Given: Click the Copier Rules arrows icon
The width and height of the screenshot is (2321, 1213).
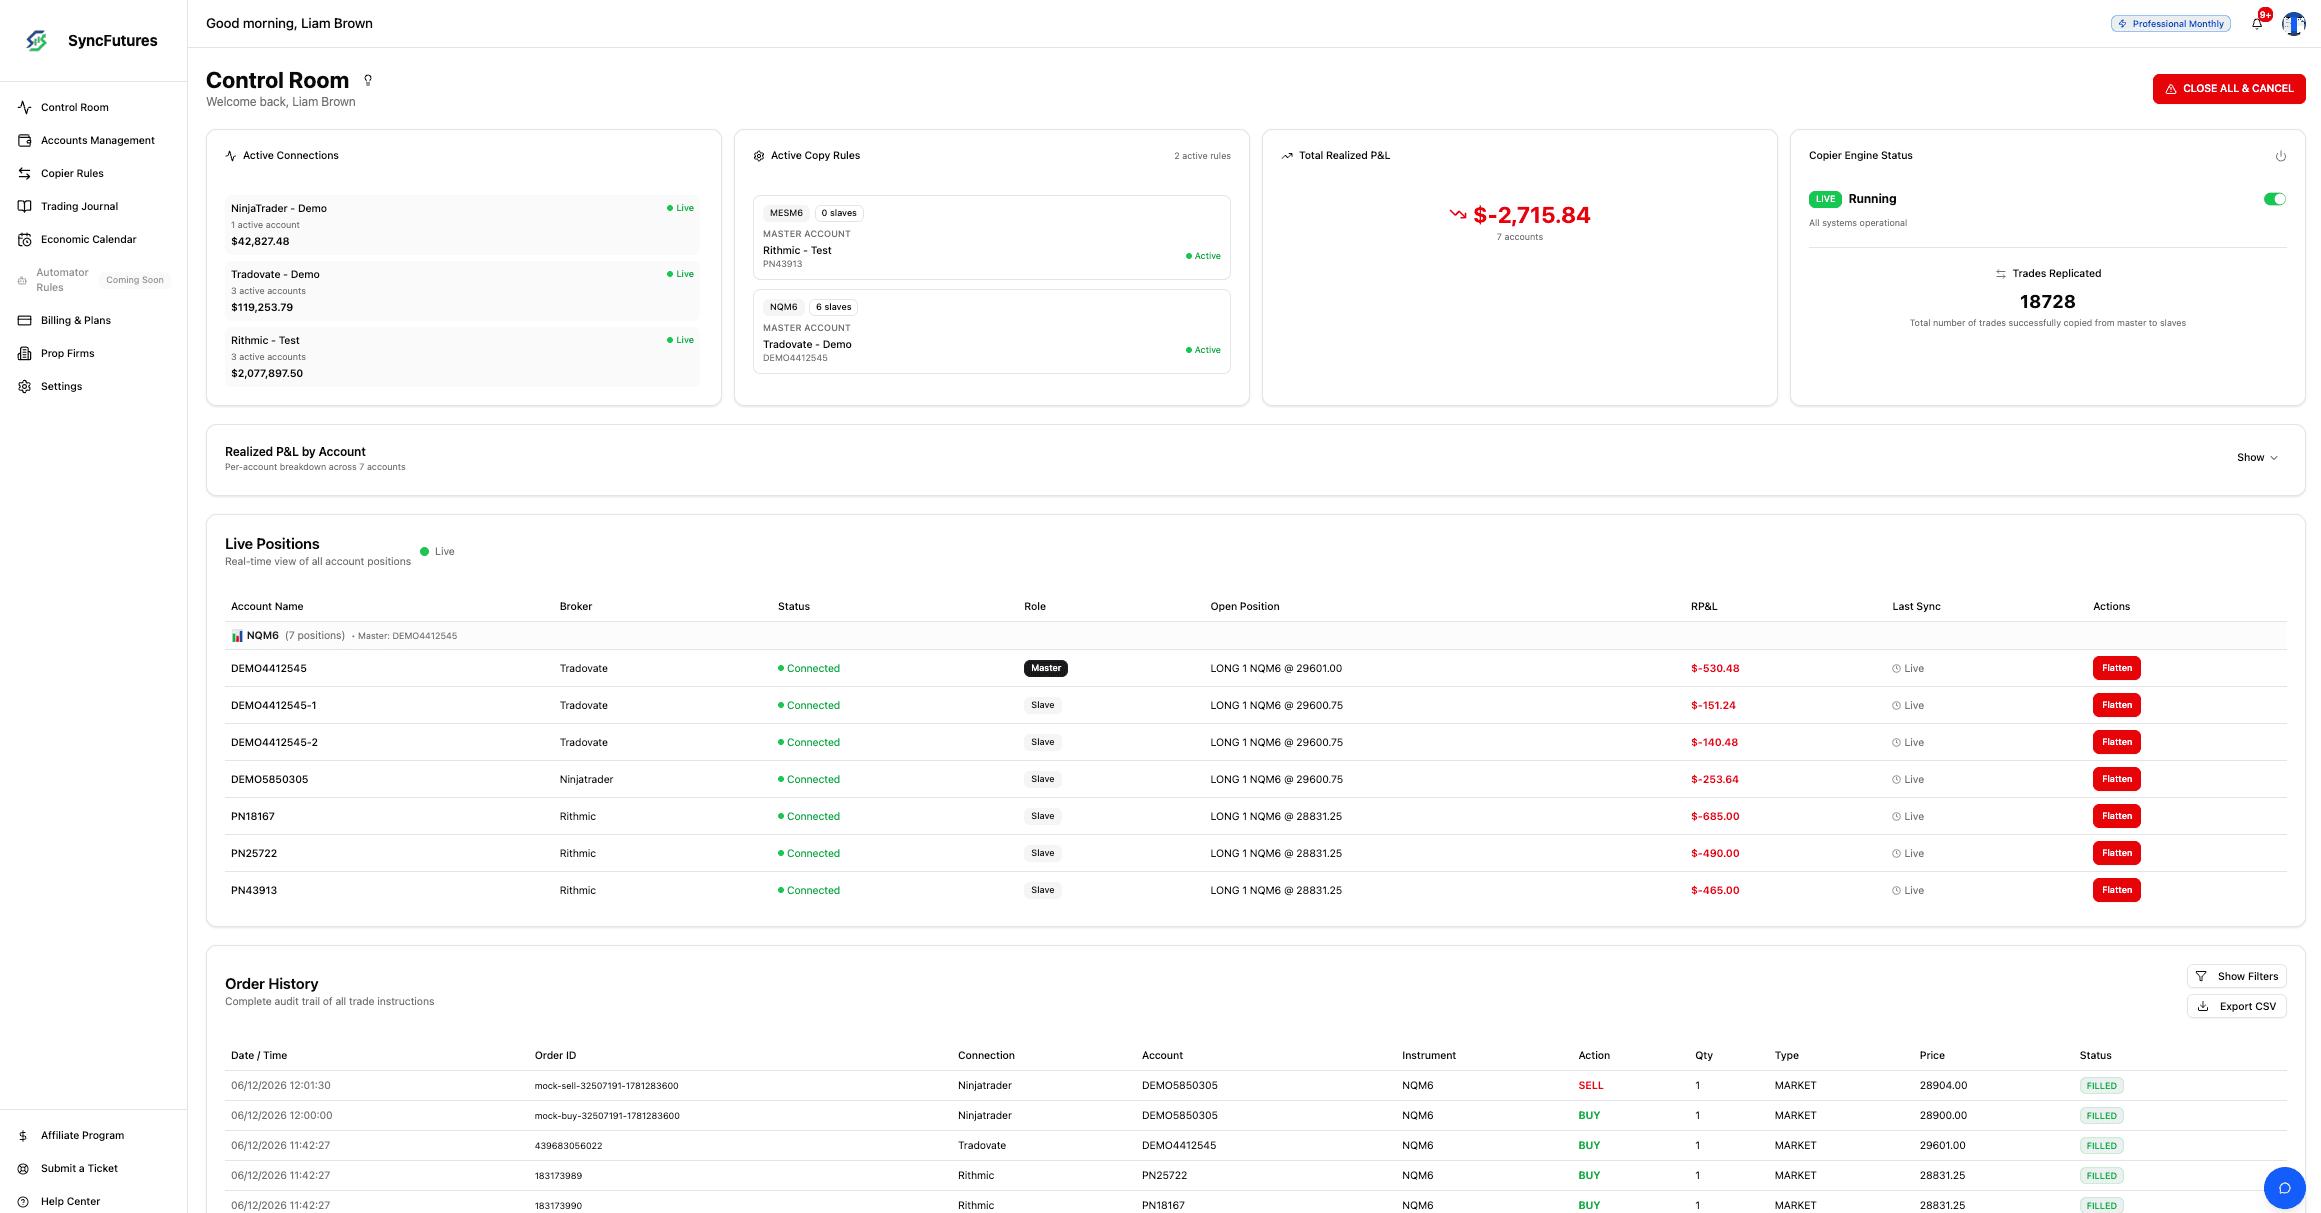Looking at the screenshot, I should click(x=25, y=173).
